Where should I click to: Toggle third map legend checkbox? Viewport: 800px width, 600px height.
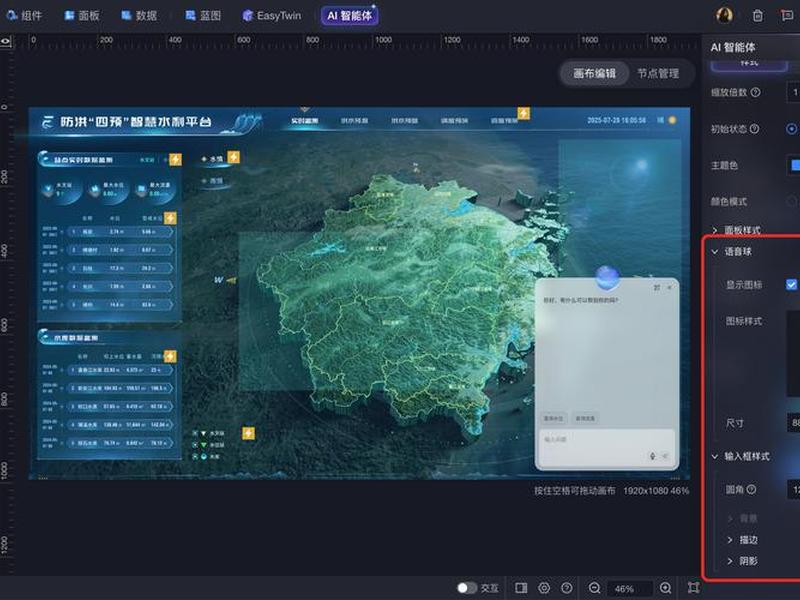(x=195, y=457)
